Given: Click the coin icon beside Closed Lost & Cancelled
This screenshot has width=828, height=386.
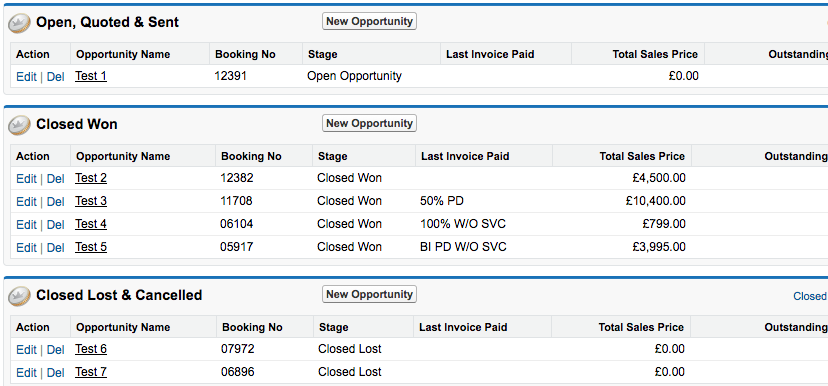Looking at the screenshot, I should coord(20,295).
